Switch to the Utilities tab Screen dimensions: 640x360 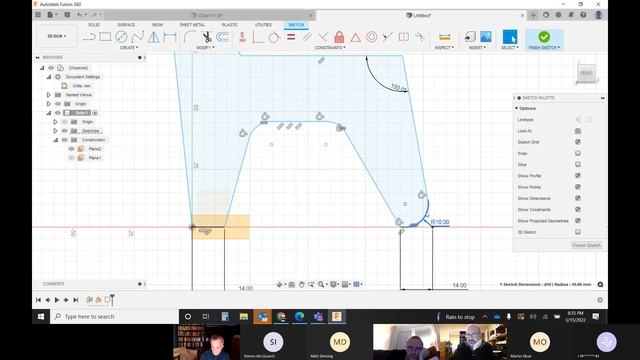pos(263,25)
